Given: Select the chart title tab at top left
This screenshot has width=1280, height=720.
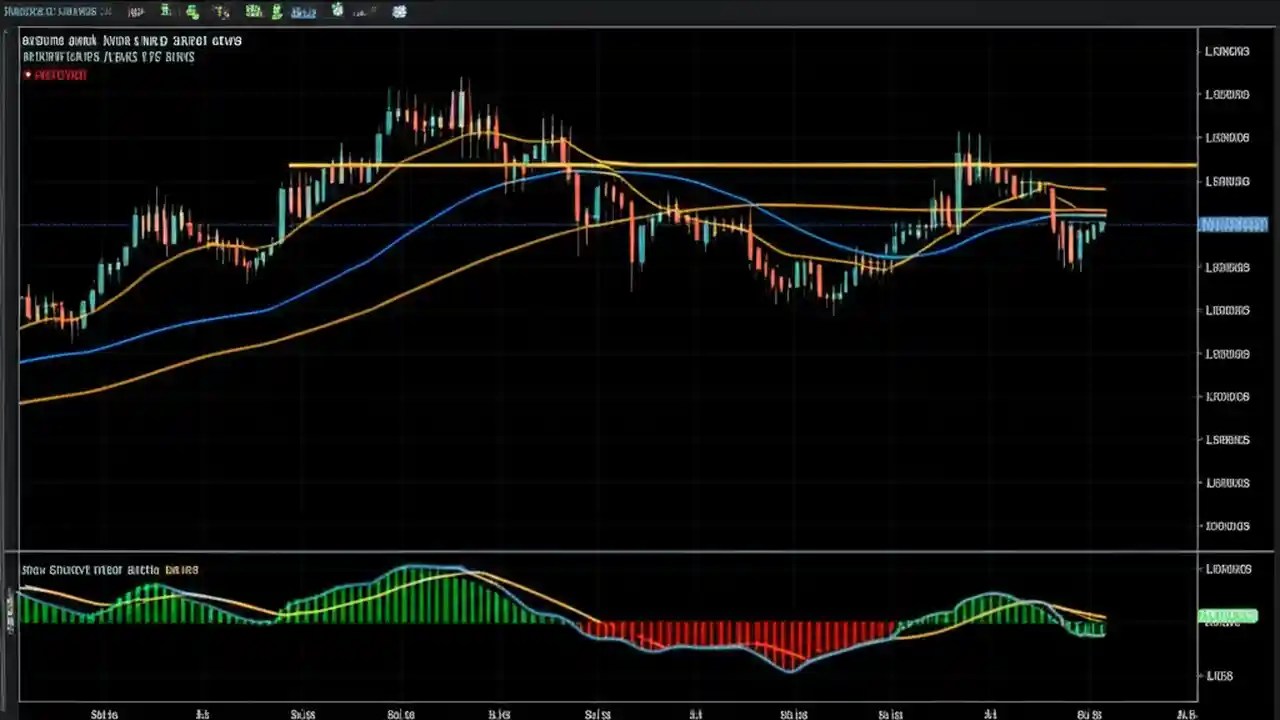Looking at the screenshot, I should coord(55,11).
